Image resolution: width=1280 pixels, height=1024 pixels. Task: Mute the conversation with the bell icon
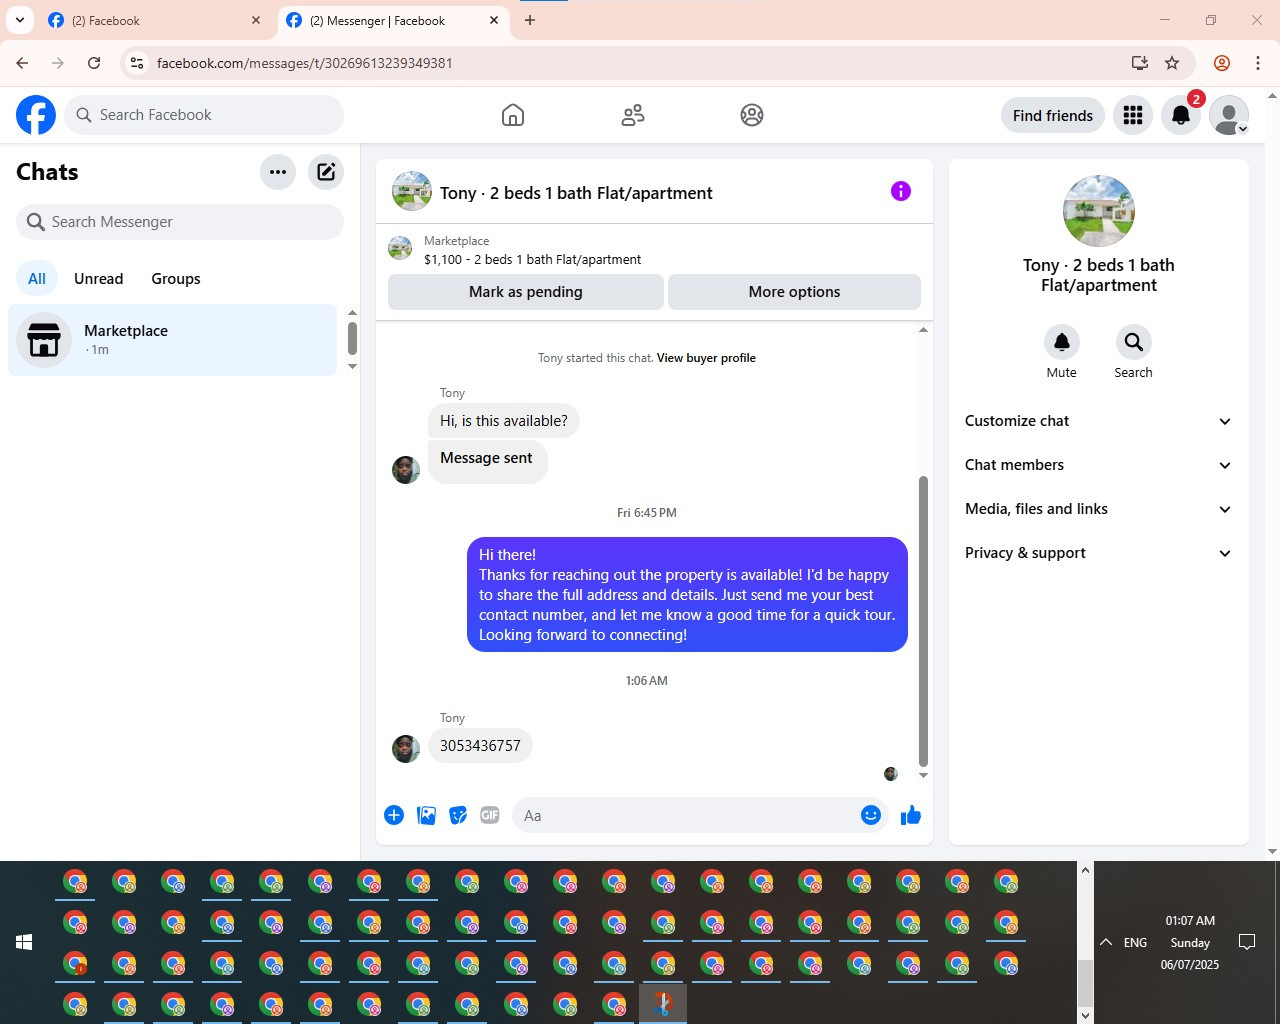click(1062, 342)
